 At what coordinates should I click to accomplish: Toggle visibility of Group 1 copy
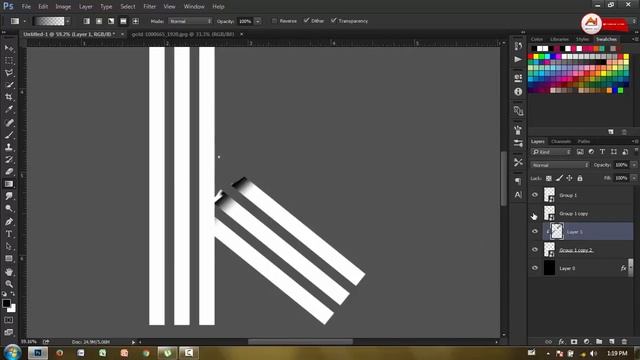coord(535,213)
